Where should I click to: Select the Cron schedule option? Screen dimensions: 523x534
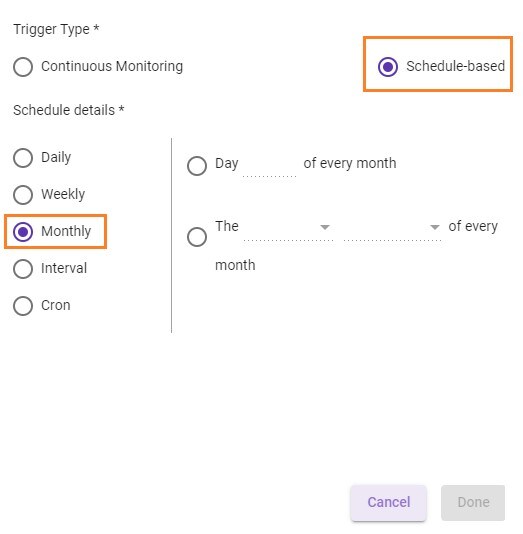(x=23, y=305)
